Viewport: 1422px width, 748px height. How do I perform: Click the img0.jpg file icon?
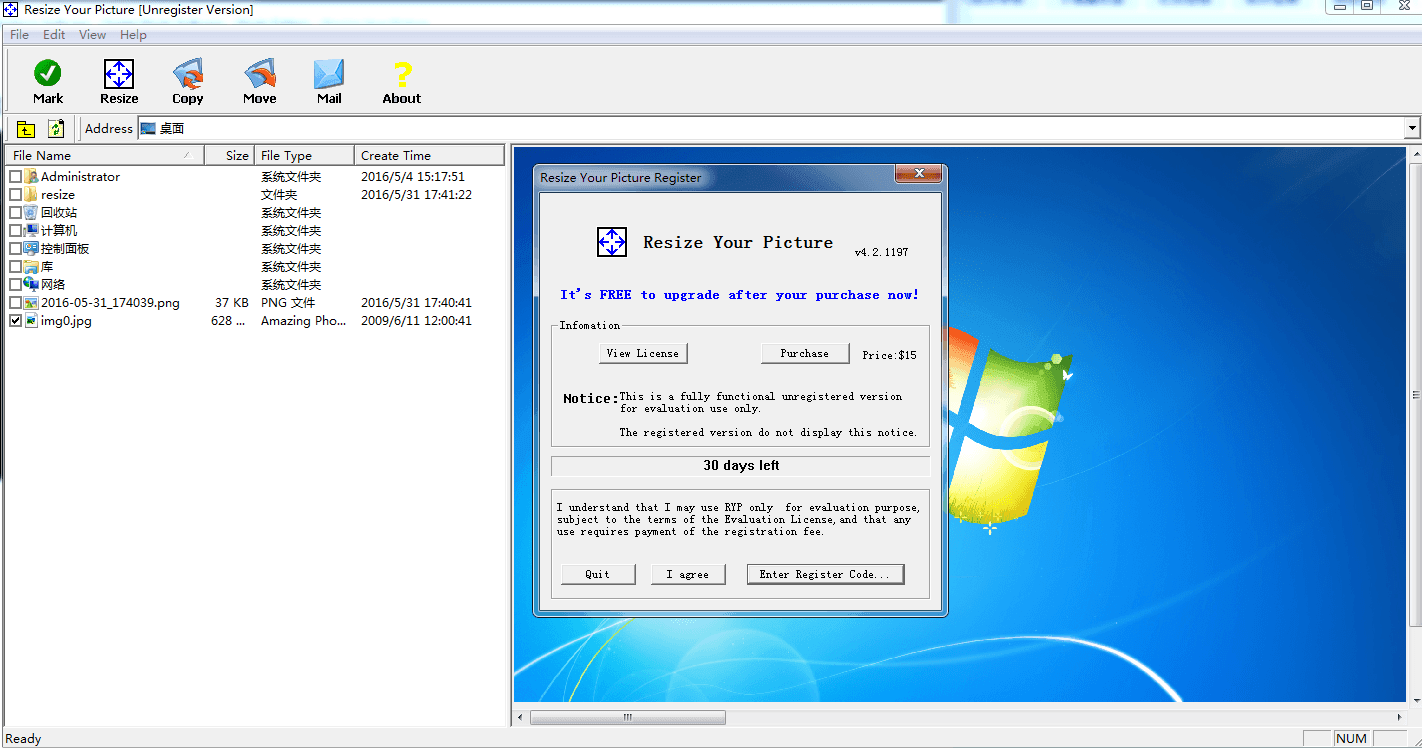coord(31,321)
